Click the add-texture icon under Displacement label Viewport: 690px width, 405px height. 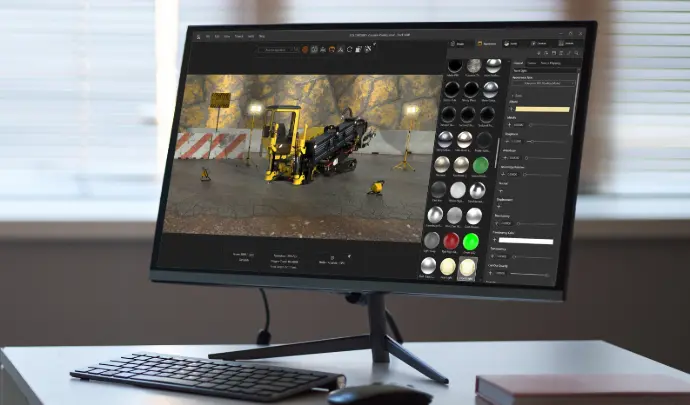499,207
